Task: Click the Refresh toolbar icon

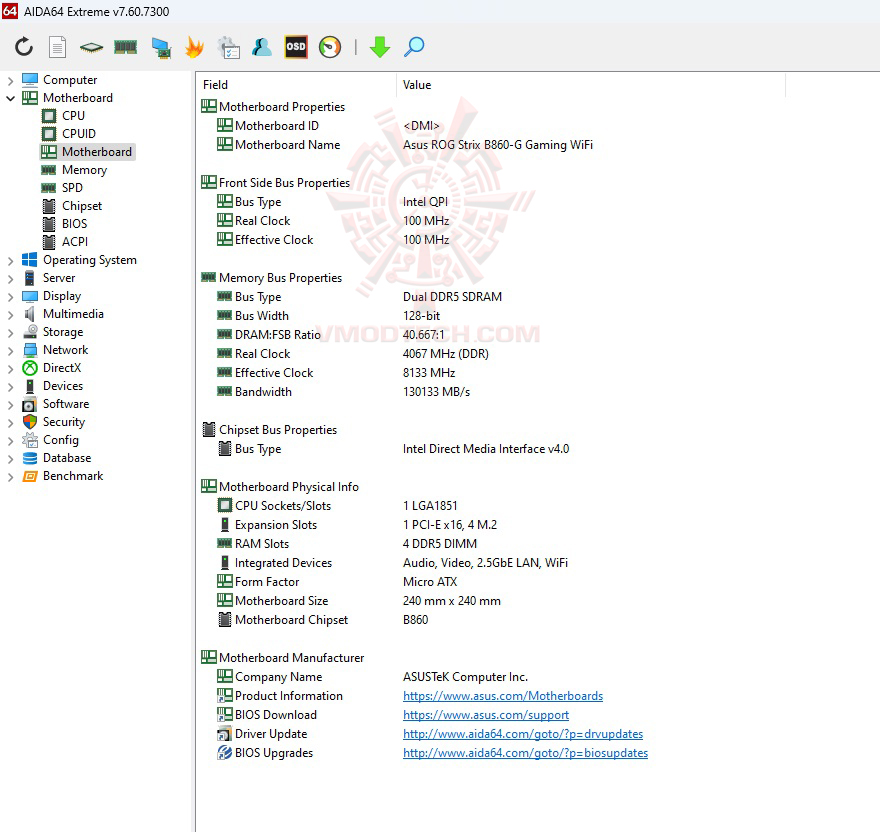Action: pos(24,47)
